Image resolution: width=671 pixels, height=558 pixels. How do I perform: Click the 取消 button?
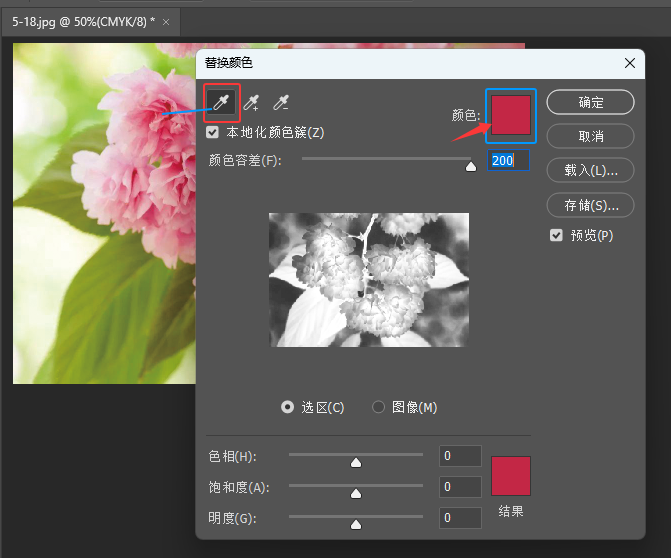[x=590, y=136]
